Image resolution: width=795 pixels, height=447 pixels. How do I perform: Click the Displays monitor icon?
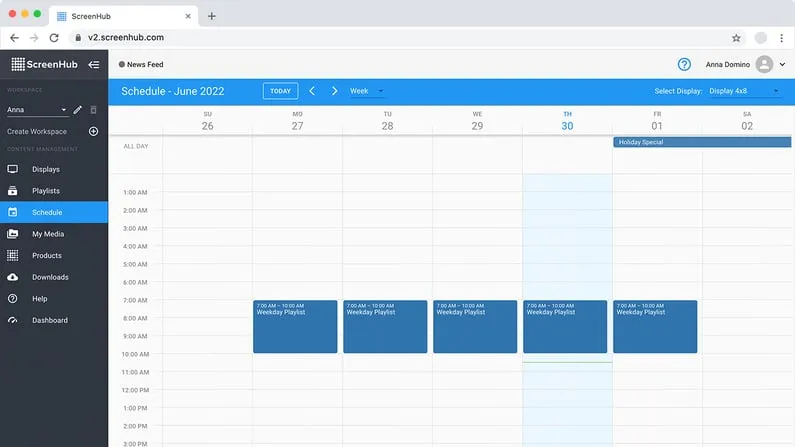point(13,169)
